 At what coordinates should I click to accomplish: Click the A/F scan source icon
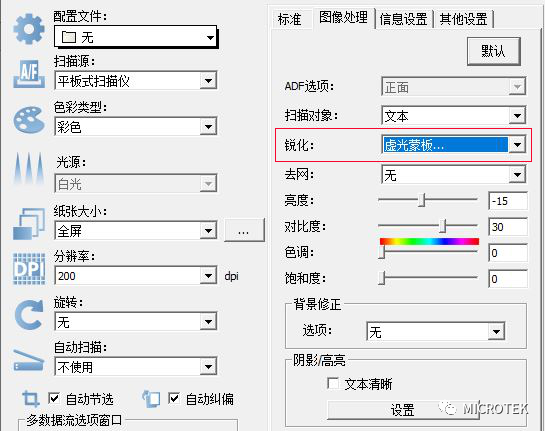click(x=29, y=74)
